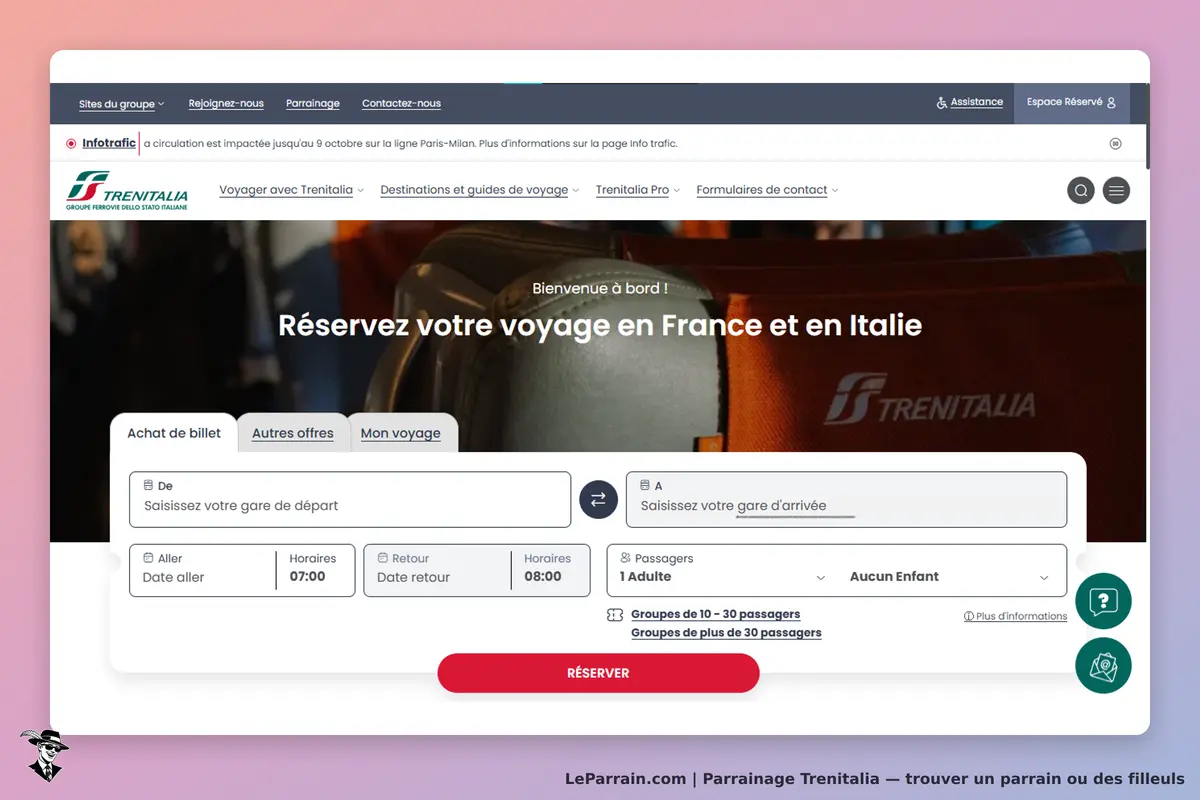Switch to Autres offres tab

(x=293, y=433)
